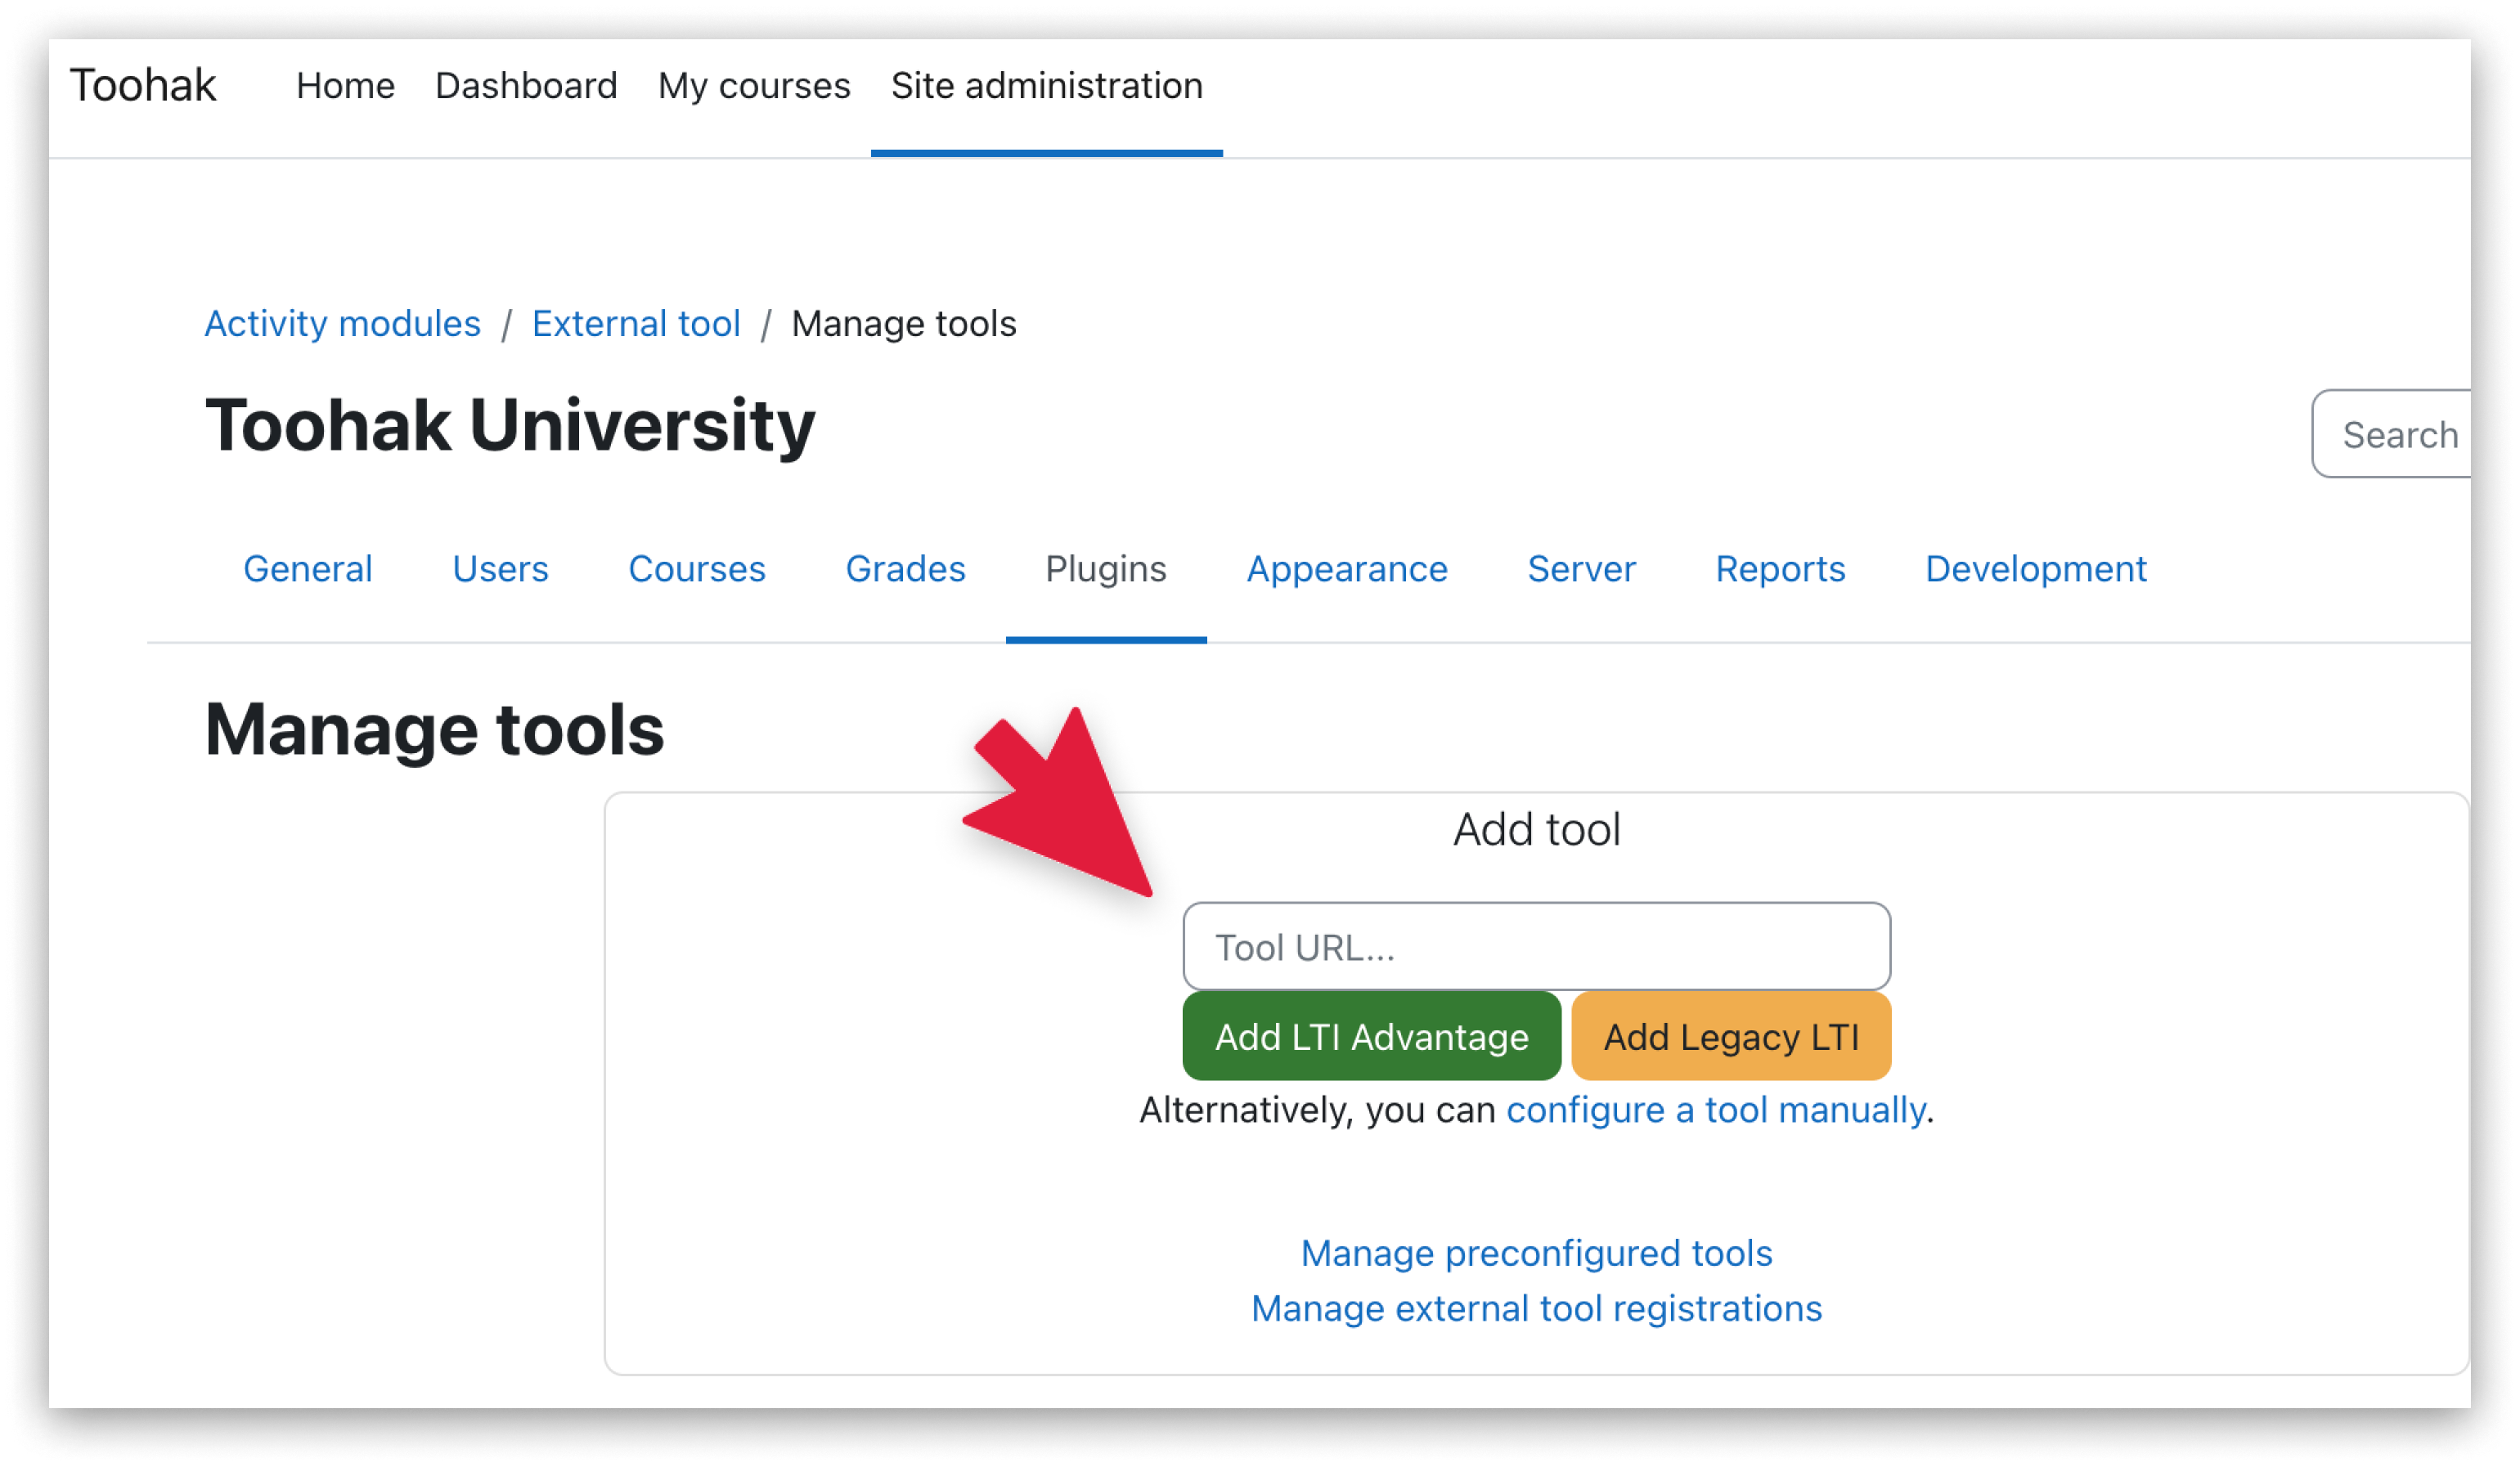Image resolution: width=2520 pixels, height=1467 pixels.
Task: Open the configure a tool manually link
Action: click(x=1716, y=1111)
